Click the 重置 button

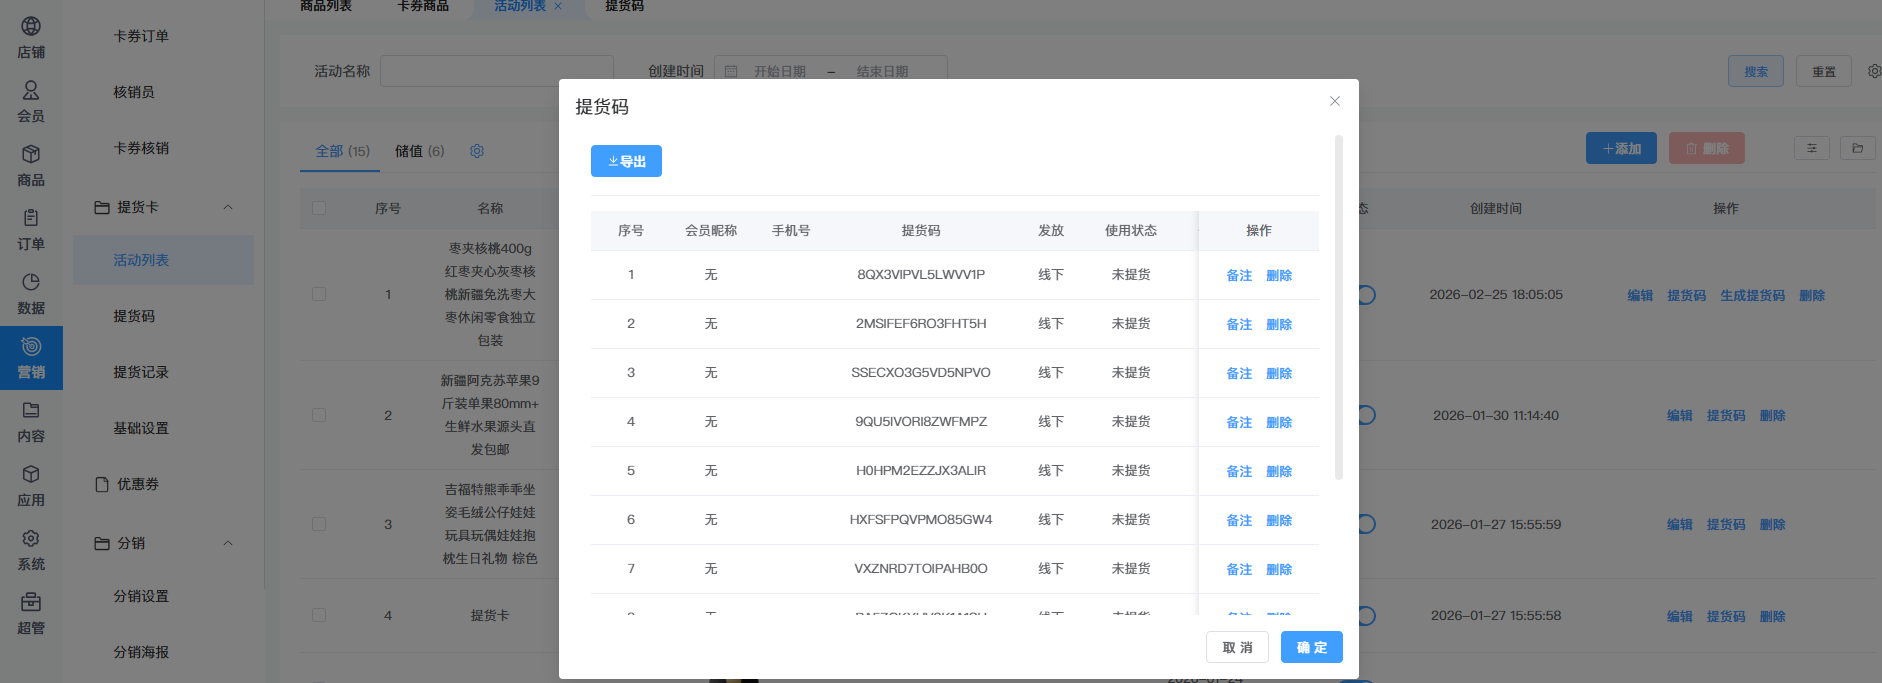click(x=1824, y=71)
